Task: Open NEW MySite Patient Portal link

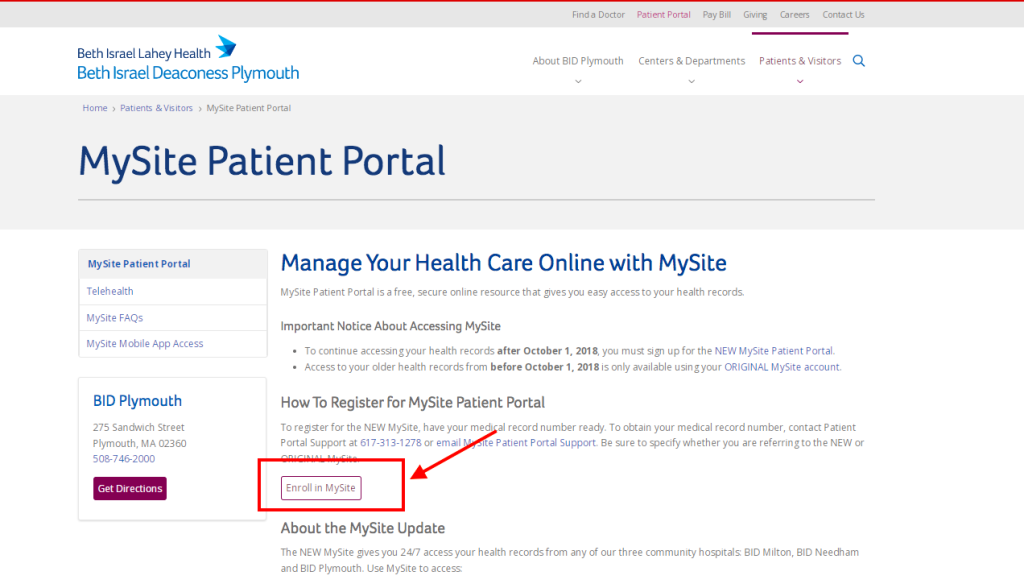Action: click(774, 351)
